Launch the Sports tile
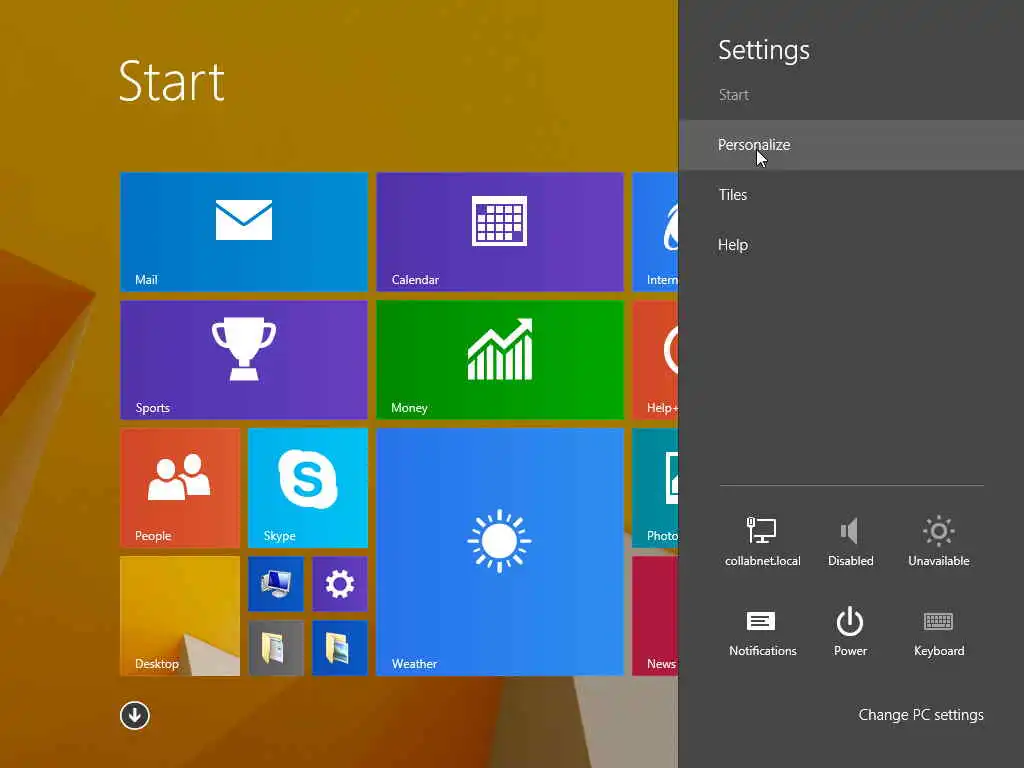The image size is (1024, 768). [244, 359]
